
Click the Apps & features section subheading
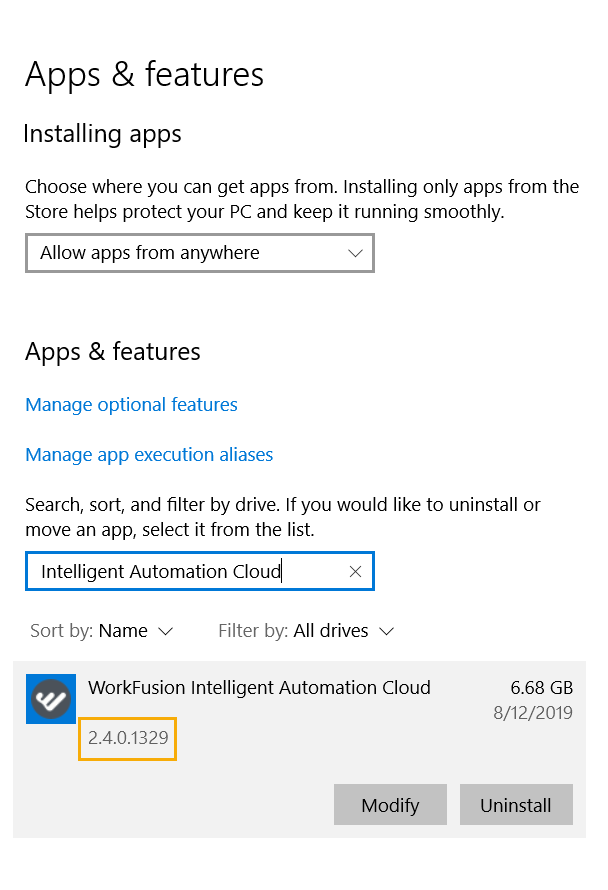point(112,352)
